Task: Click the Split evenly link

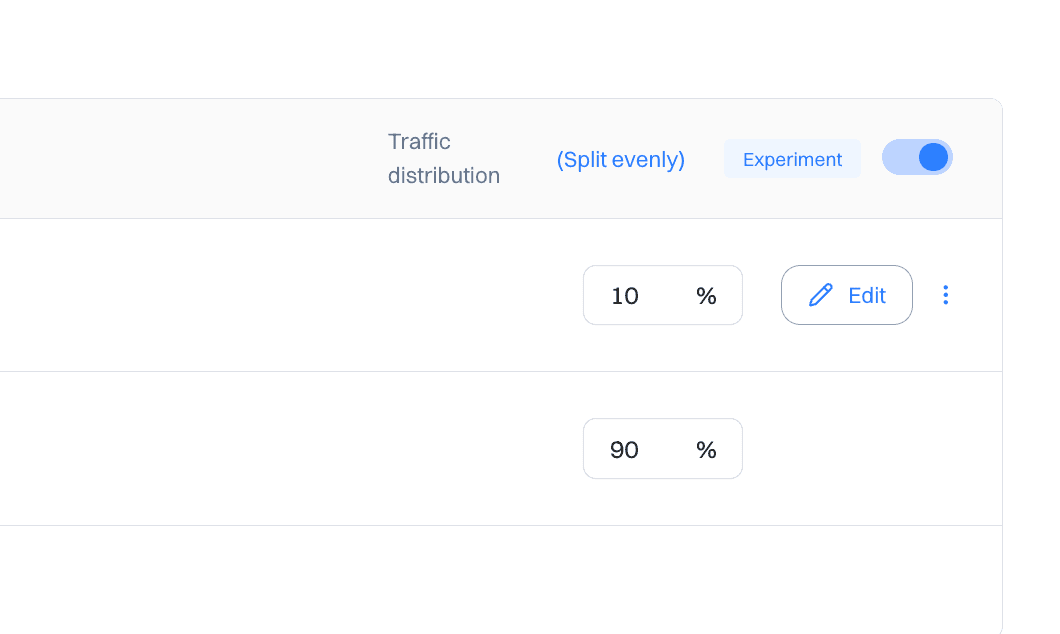Action: click(x=620, y=160)
